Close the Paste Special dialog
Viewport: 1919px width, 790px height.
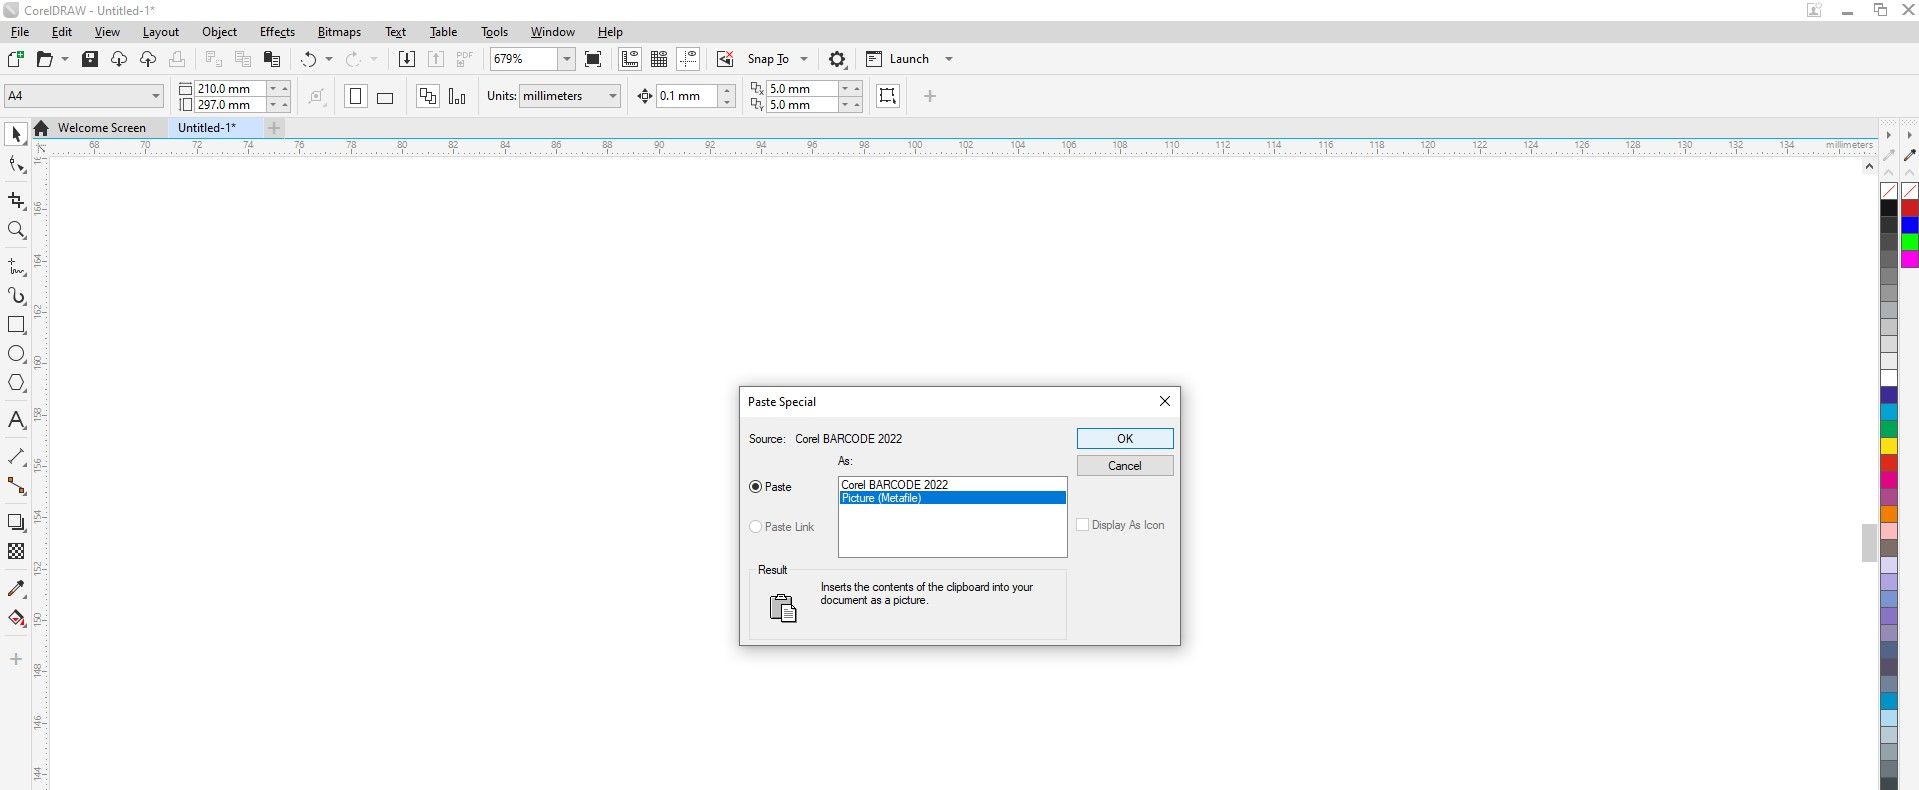pos(1164,401)
